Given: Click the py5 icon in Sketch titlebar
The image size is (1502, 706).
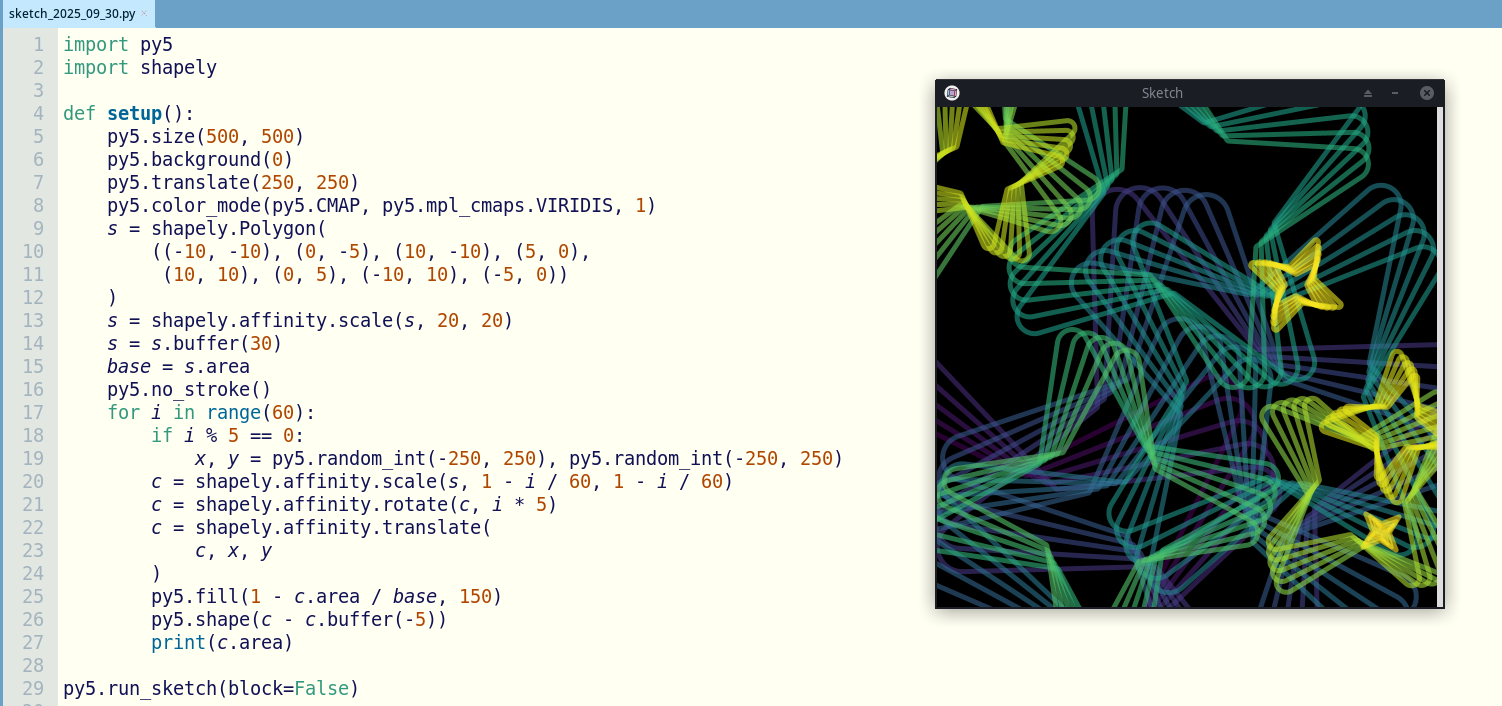Looking at the screenshot, I should 952,93.
